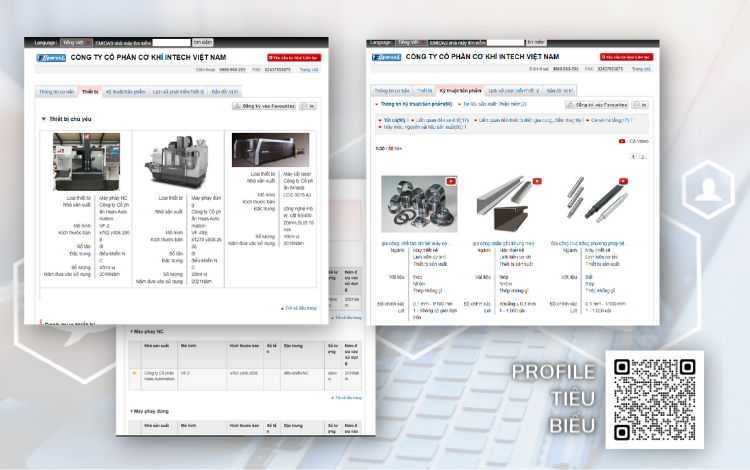
Task: Open 'gia công, chế tạo chi tiết máy cơ...' link
Action: coord(416,243)
